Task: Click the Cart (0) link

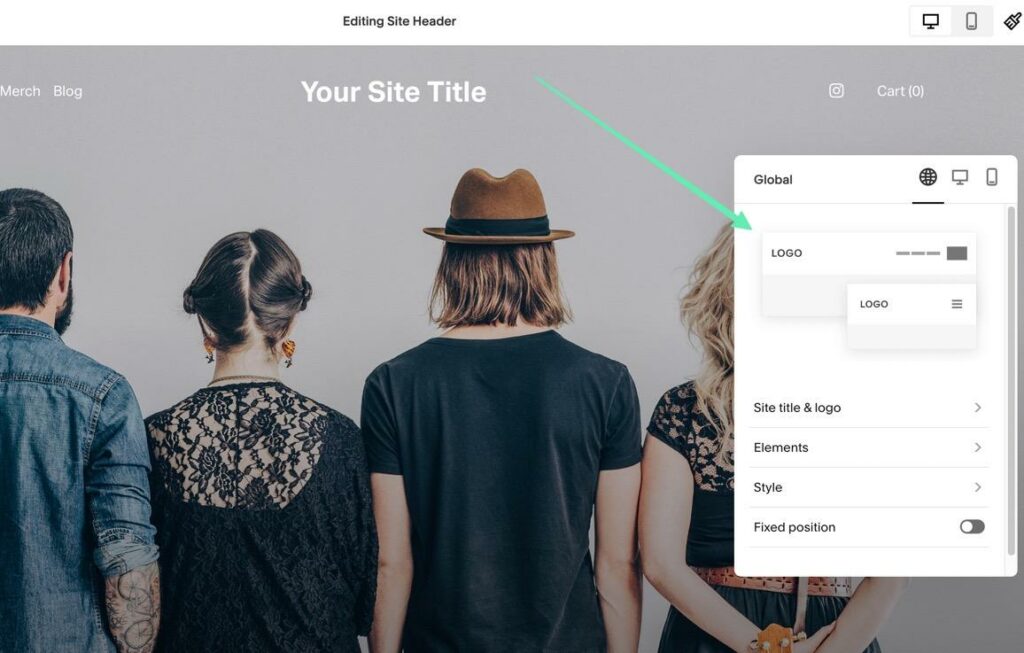Action: coord(900,91)
